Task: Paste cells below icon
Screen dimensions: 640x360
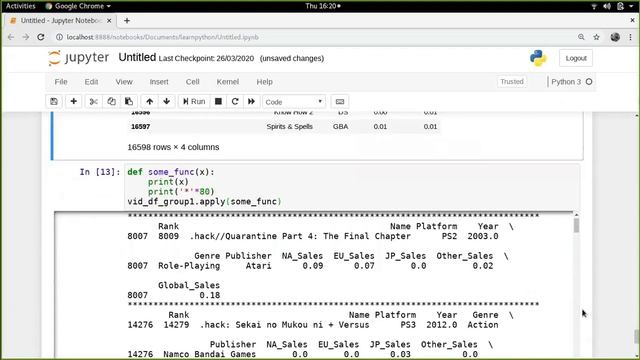Action: [129, 102]
